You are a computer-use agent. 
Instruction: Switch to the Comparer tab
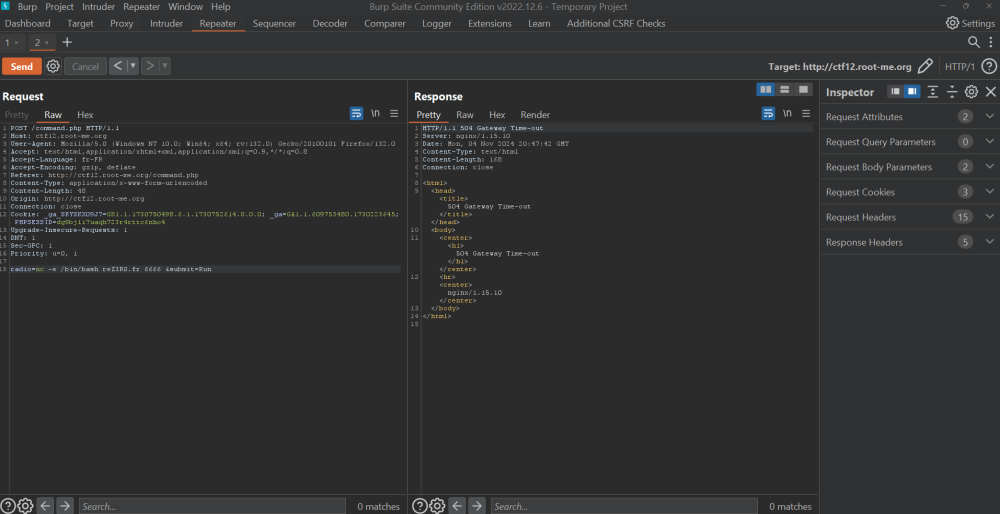[x=385, y=24]
